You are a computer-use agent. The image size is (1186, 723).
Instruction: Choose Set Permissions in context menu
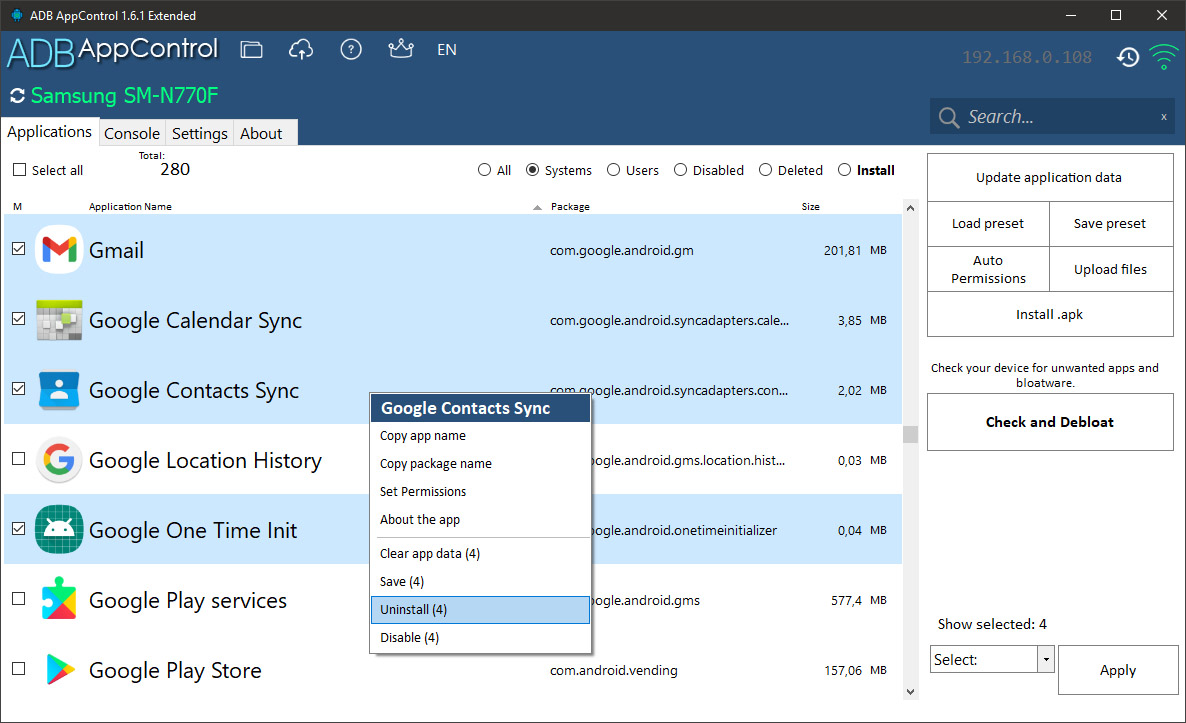pyautogui.click(x=480, y=492)
